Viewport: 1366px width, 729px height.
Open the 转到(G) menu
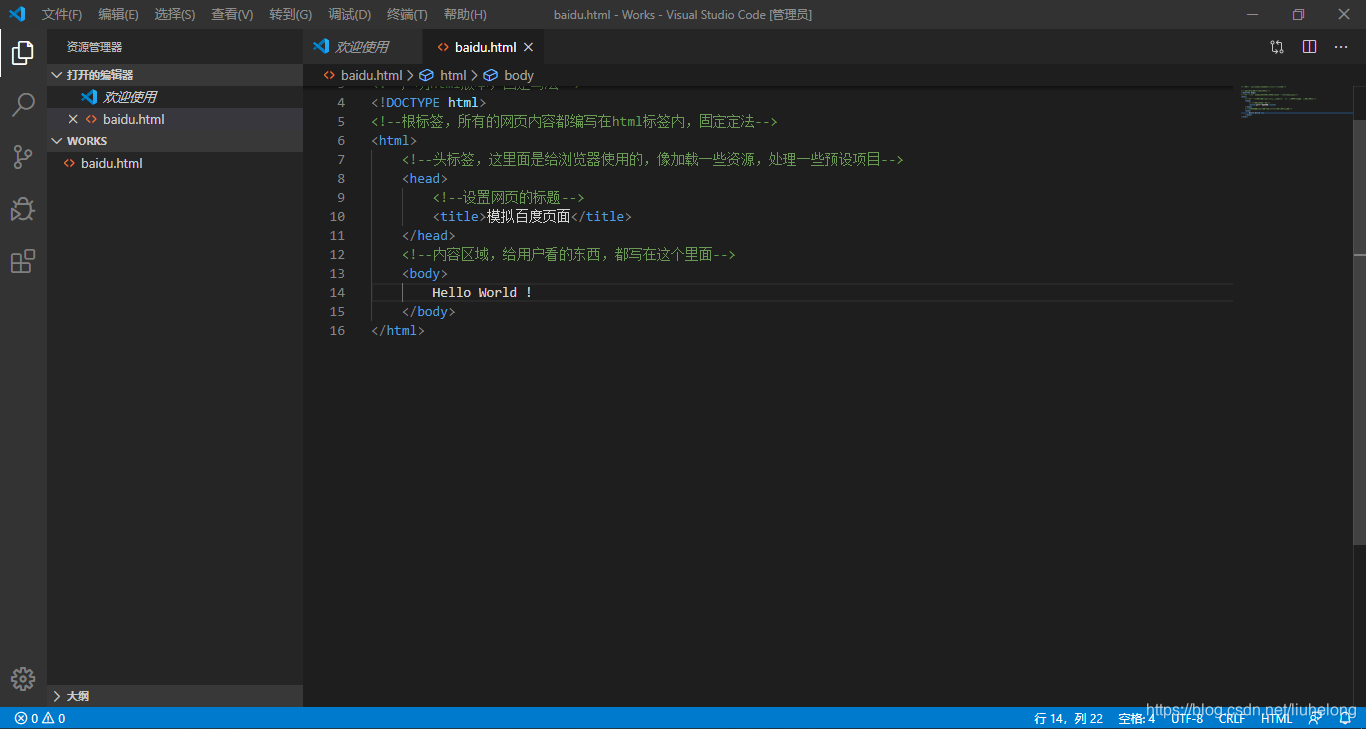(x=290, y=14)
